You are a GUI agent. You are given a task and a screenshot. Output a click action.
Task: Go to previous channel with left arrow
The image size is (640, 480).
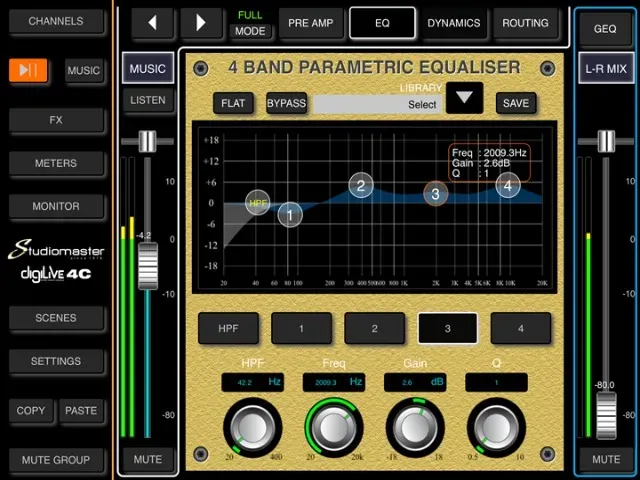click(x=153, y=23)
